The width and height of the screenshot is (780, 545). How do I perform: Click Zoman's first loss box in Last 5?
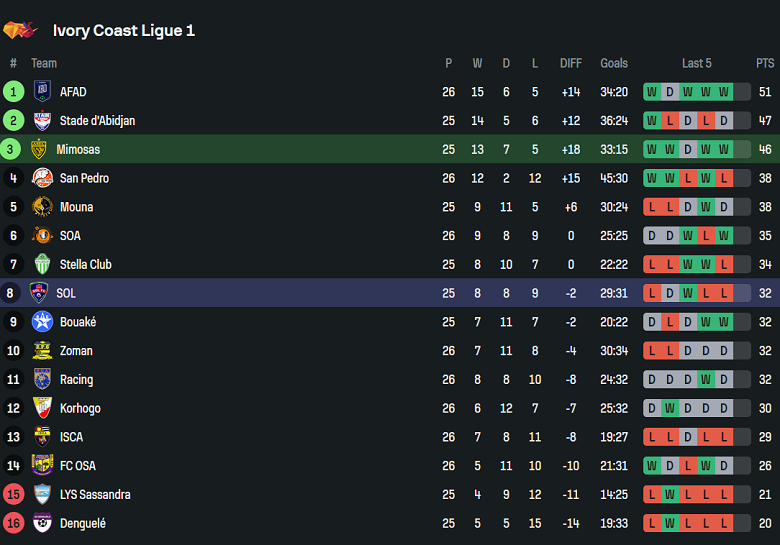click(652, 351)
